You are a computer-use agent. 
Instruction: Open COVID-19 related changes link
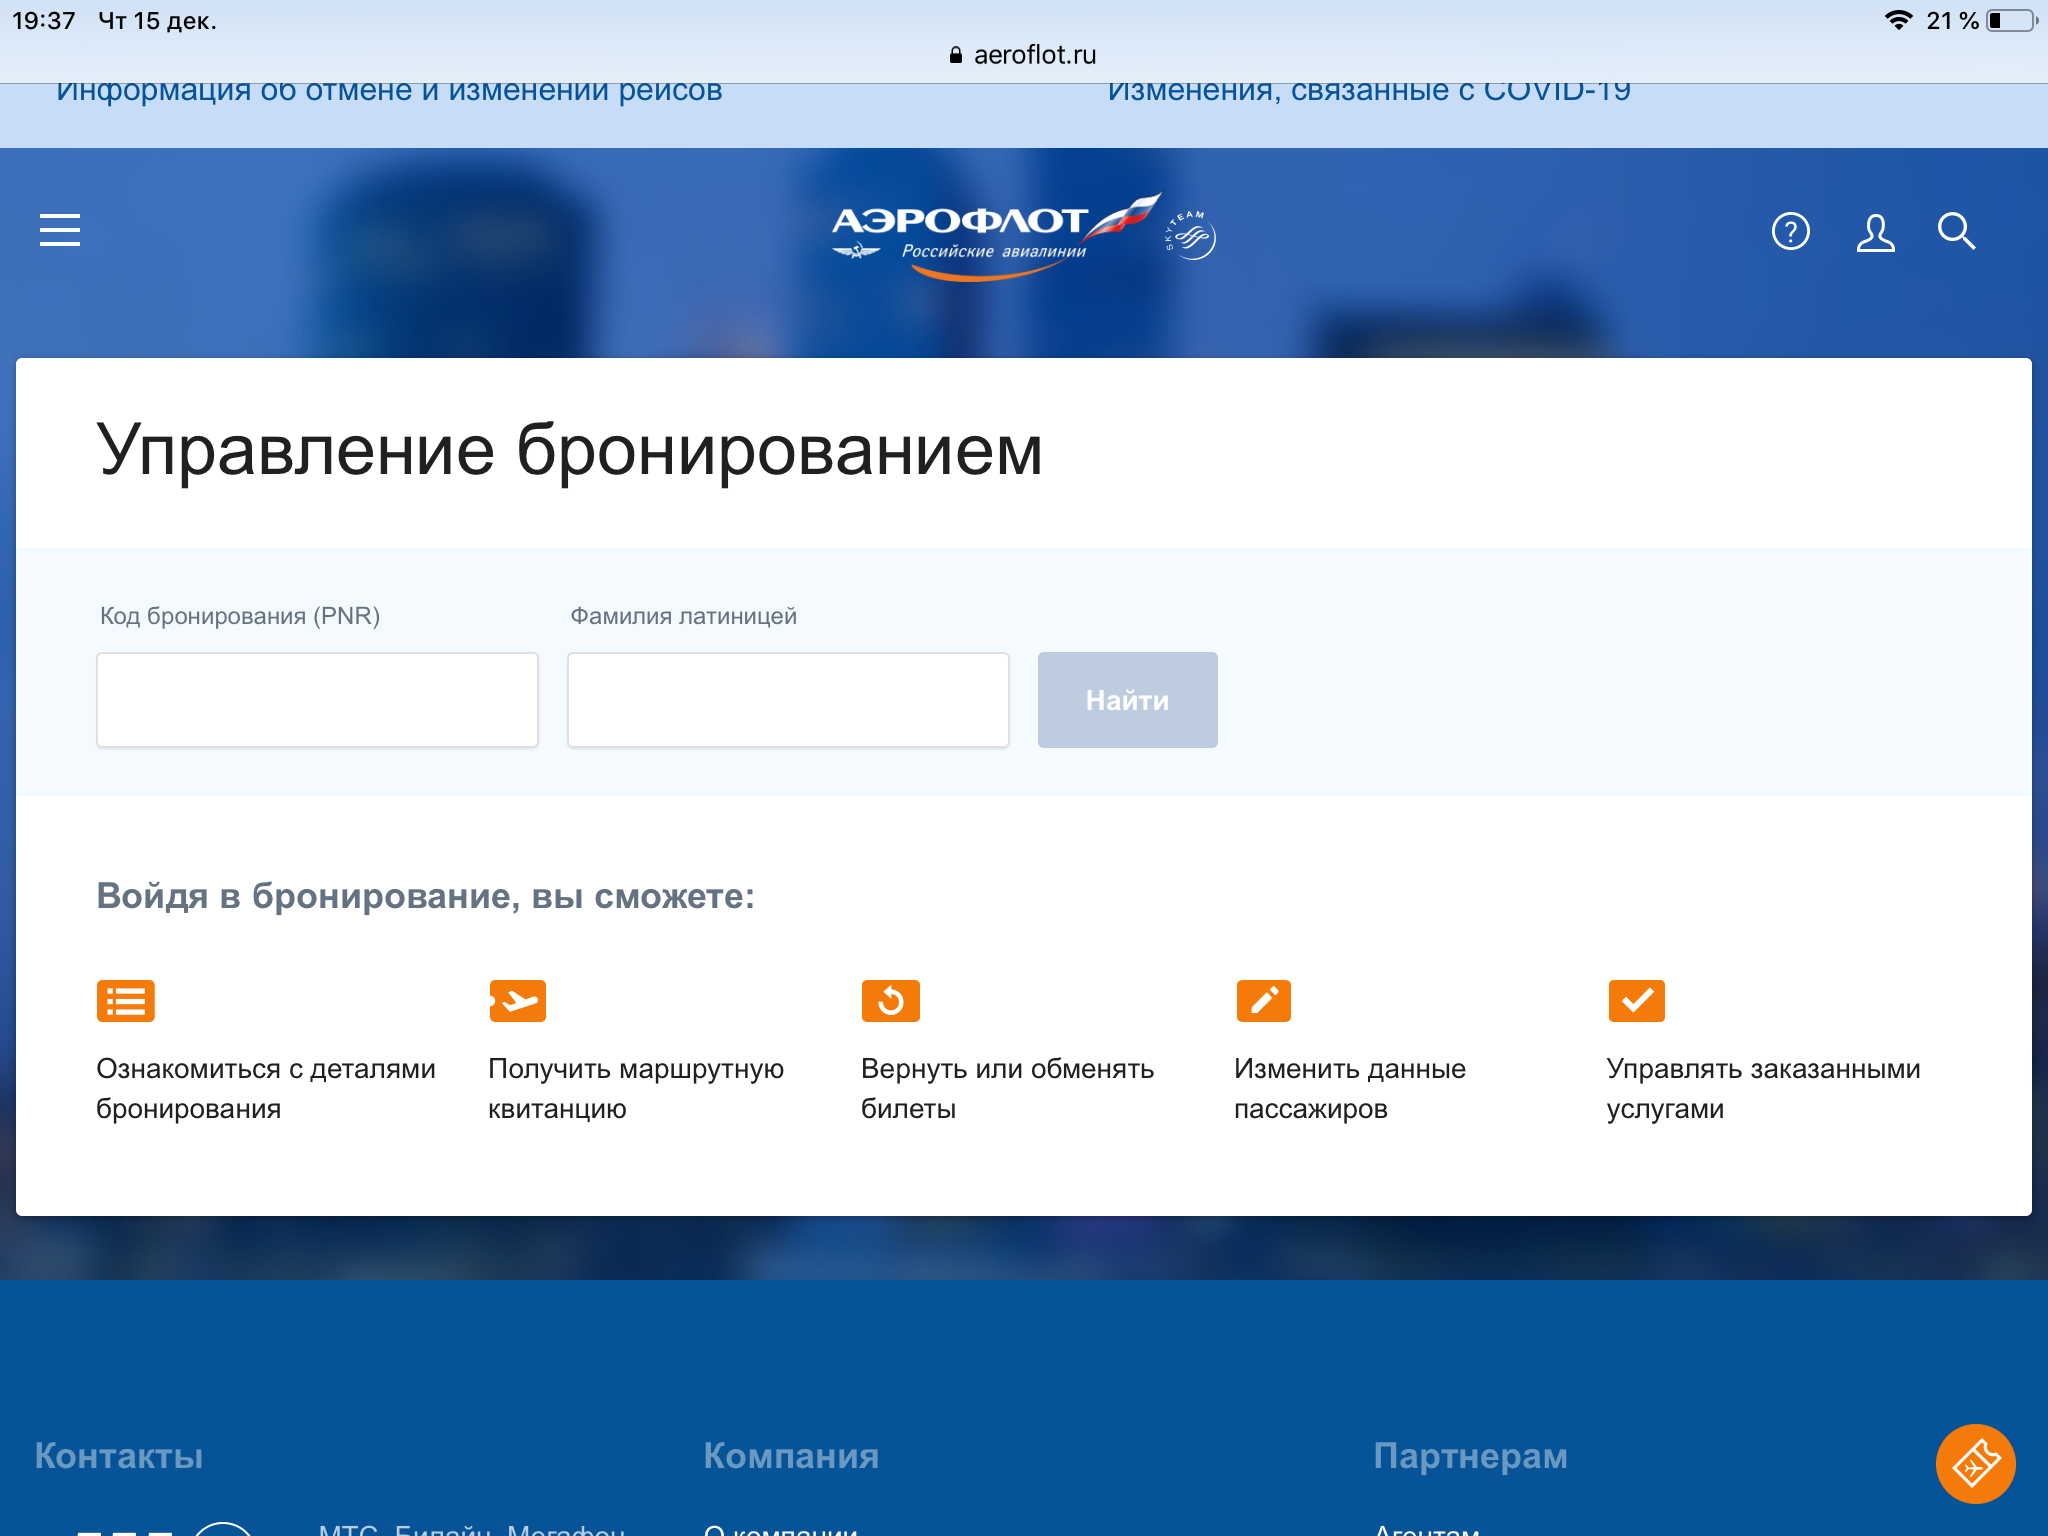tap(1369, 93)
